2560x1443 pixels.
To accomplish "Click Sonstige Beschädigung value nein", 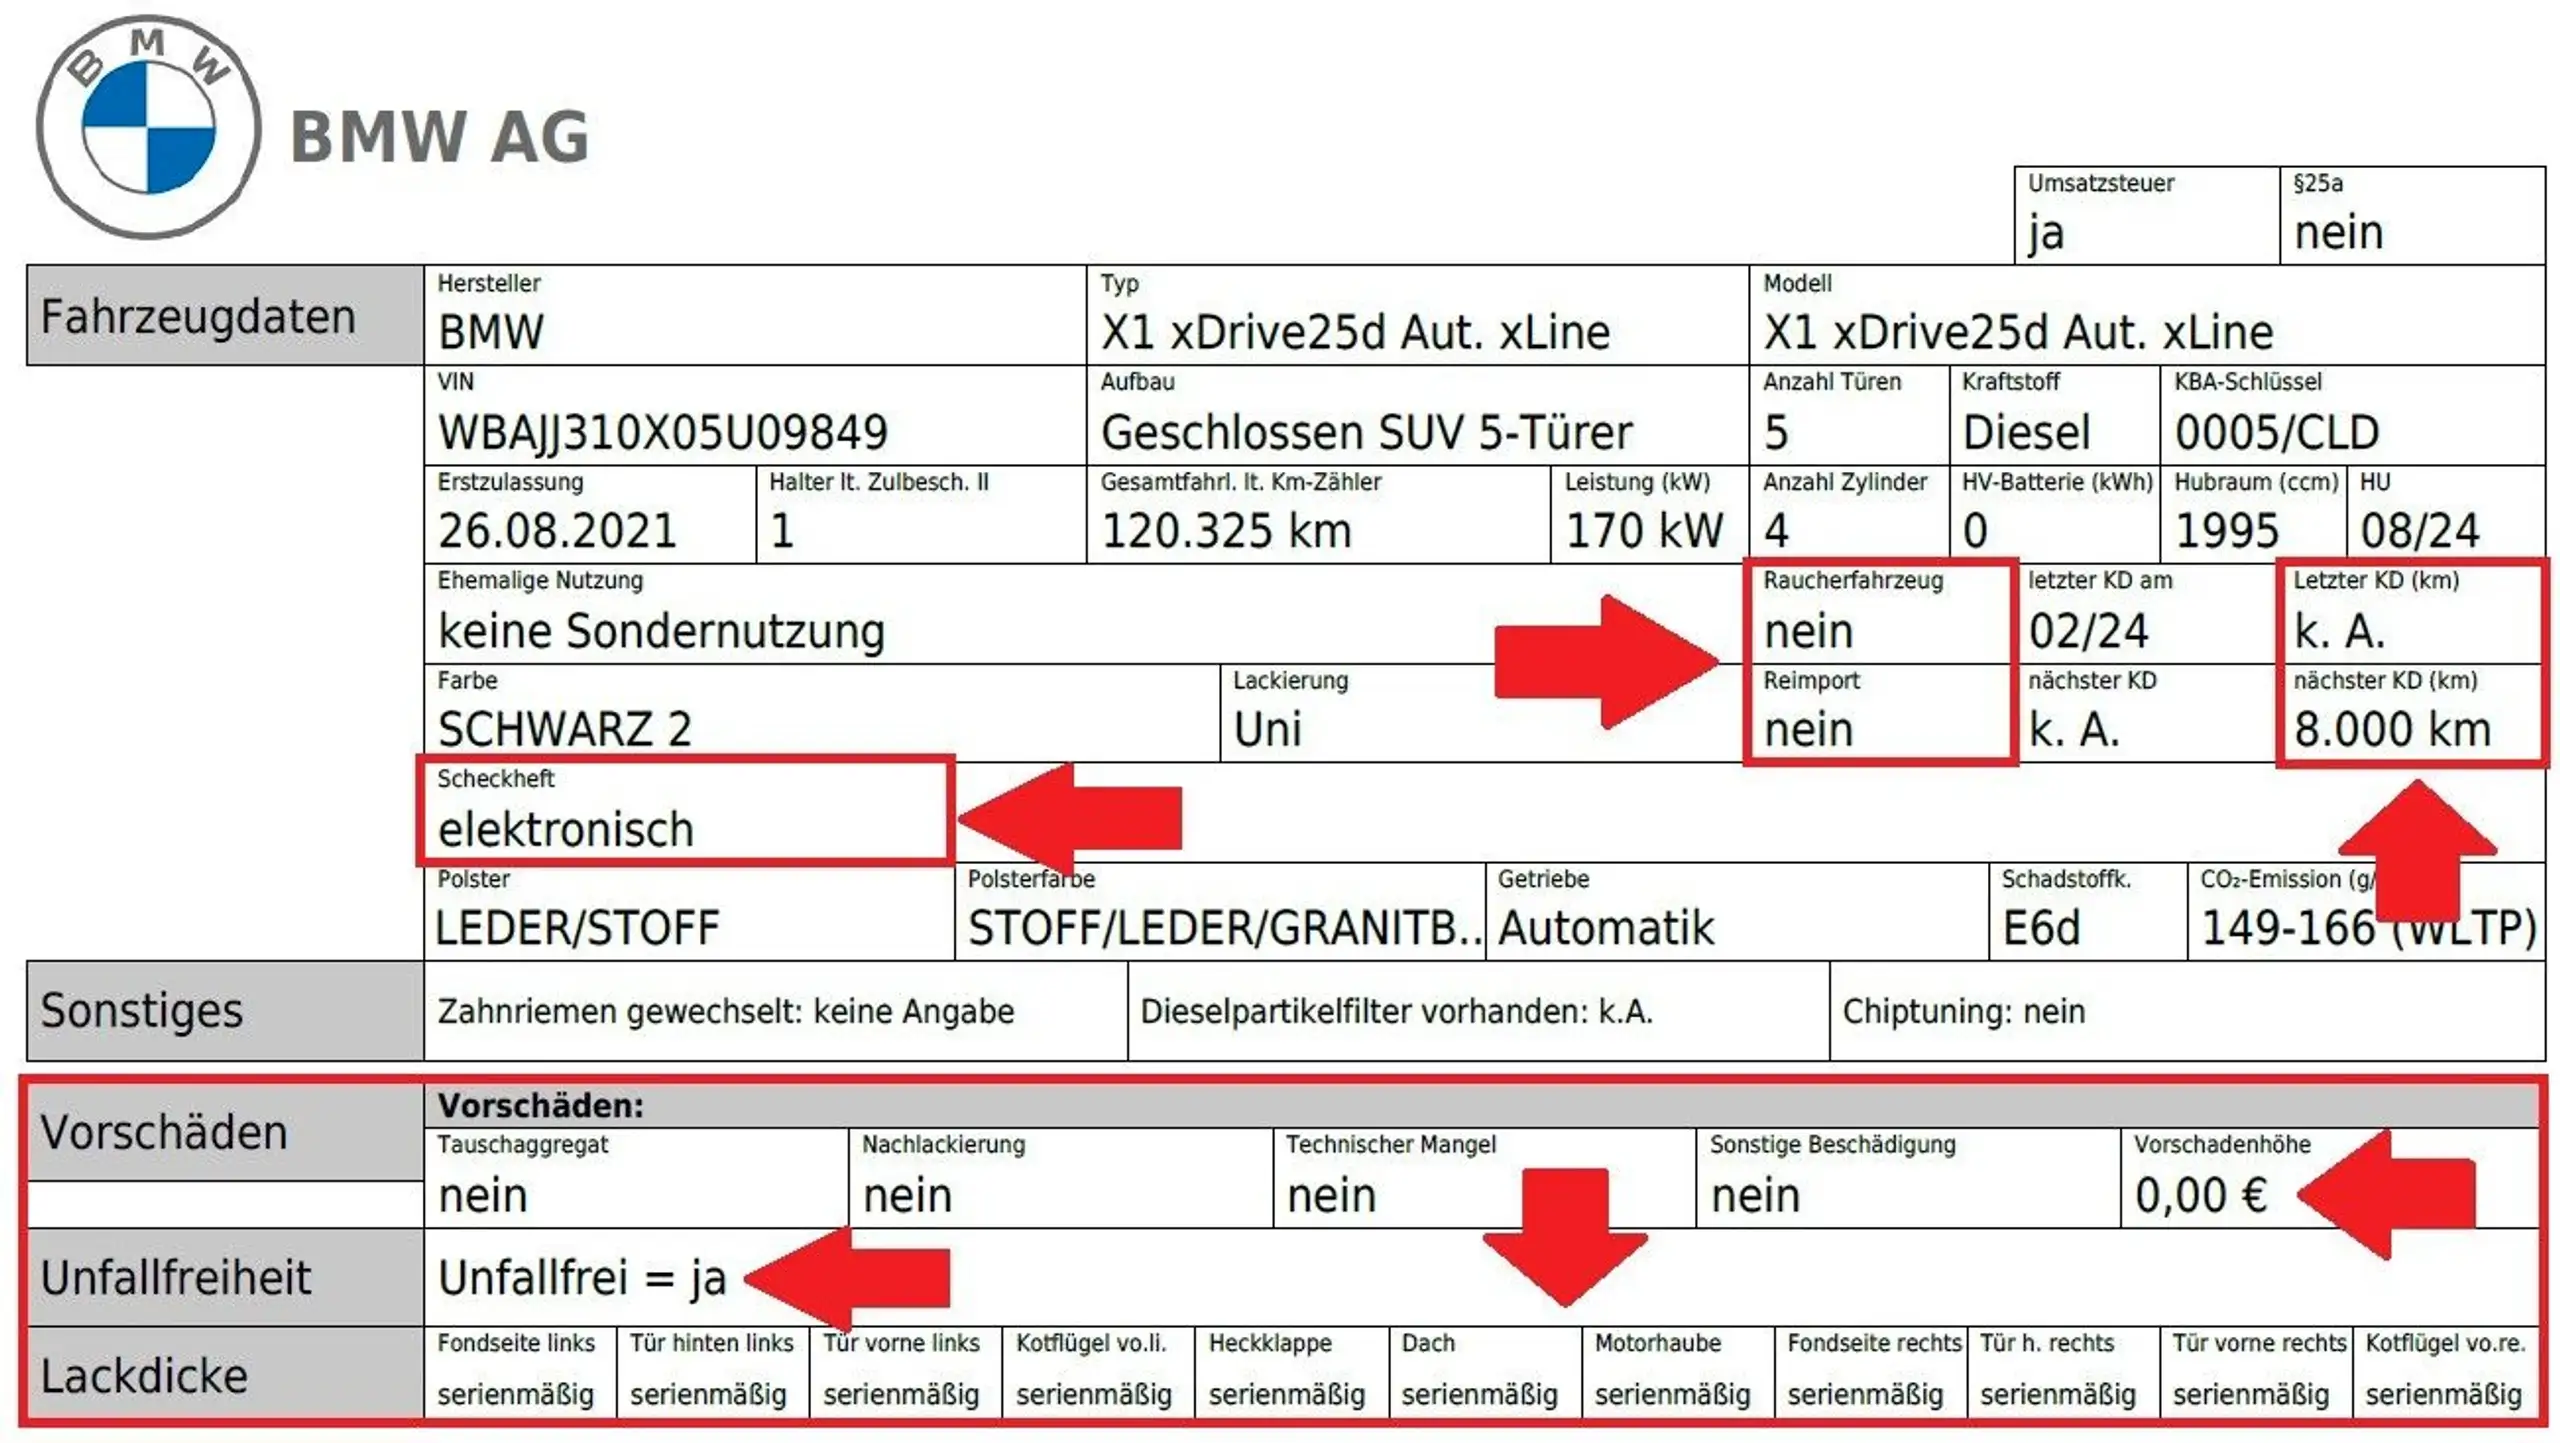I will pos(1755,1195).
